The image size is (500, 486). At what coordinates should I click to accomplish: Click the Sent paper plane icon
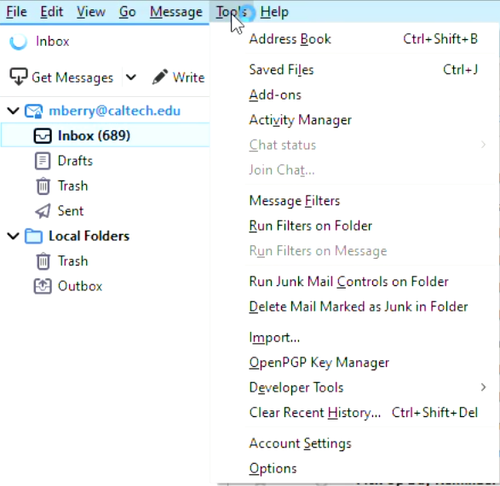click(43, 211)
